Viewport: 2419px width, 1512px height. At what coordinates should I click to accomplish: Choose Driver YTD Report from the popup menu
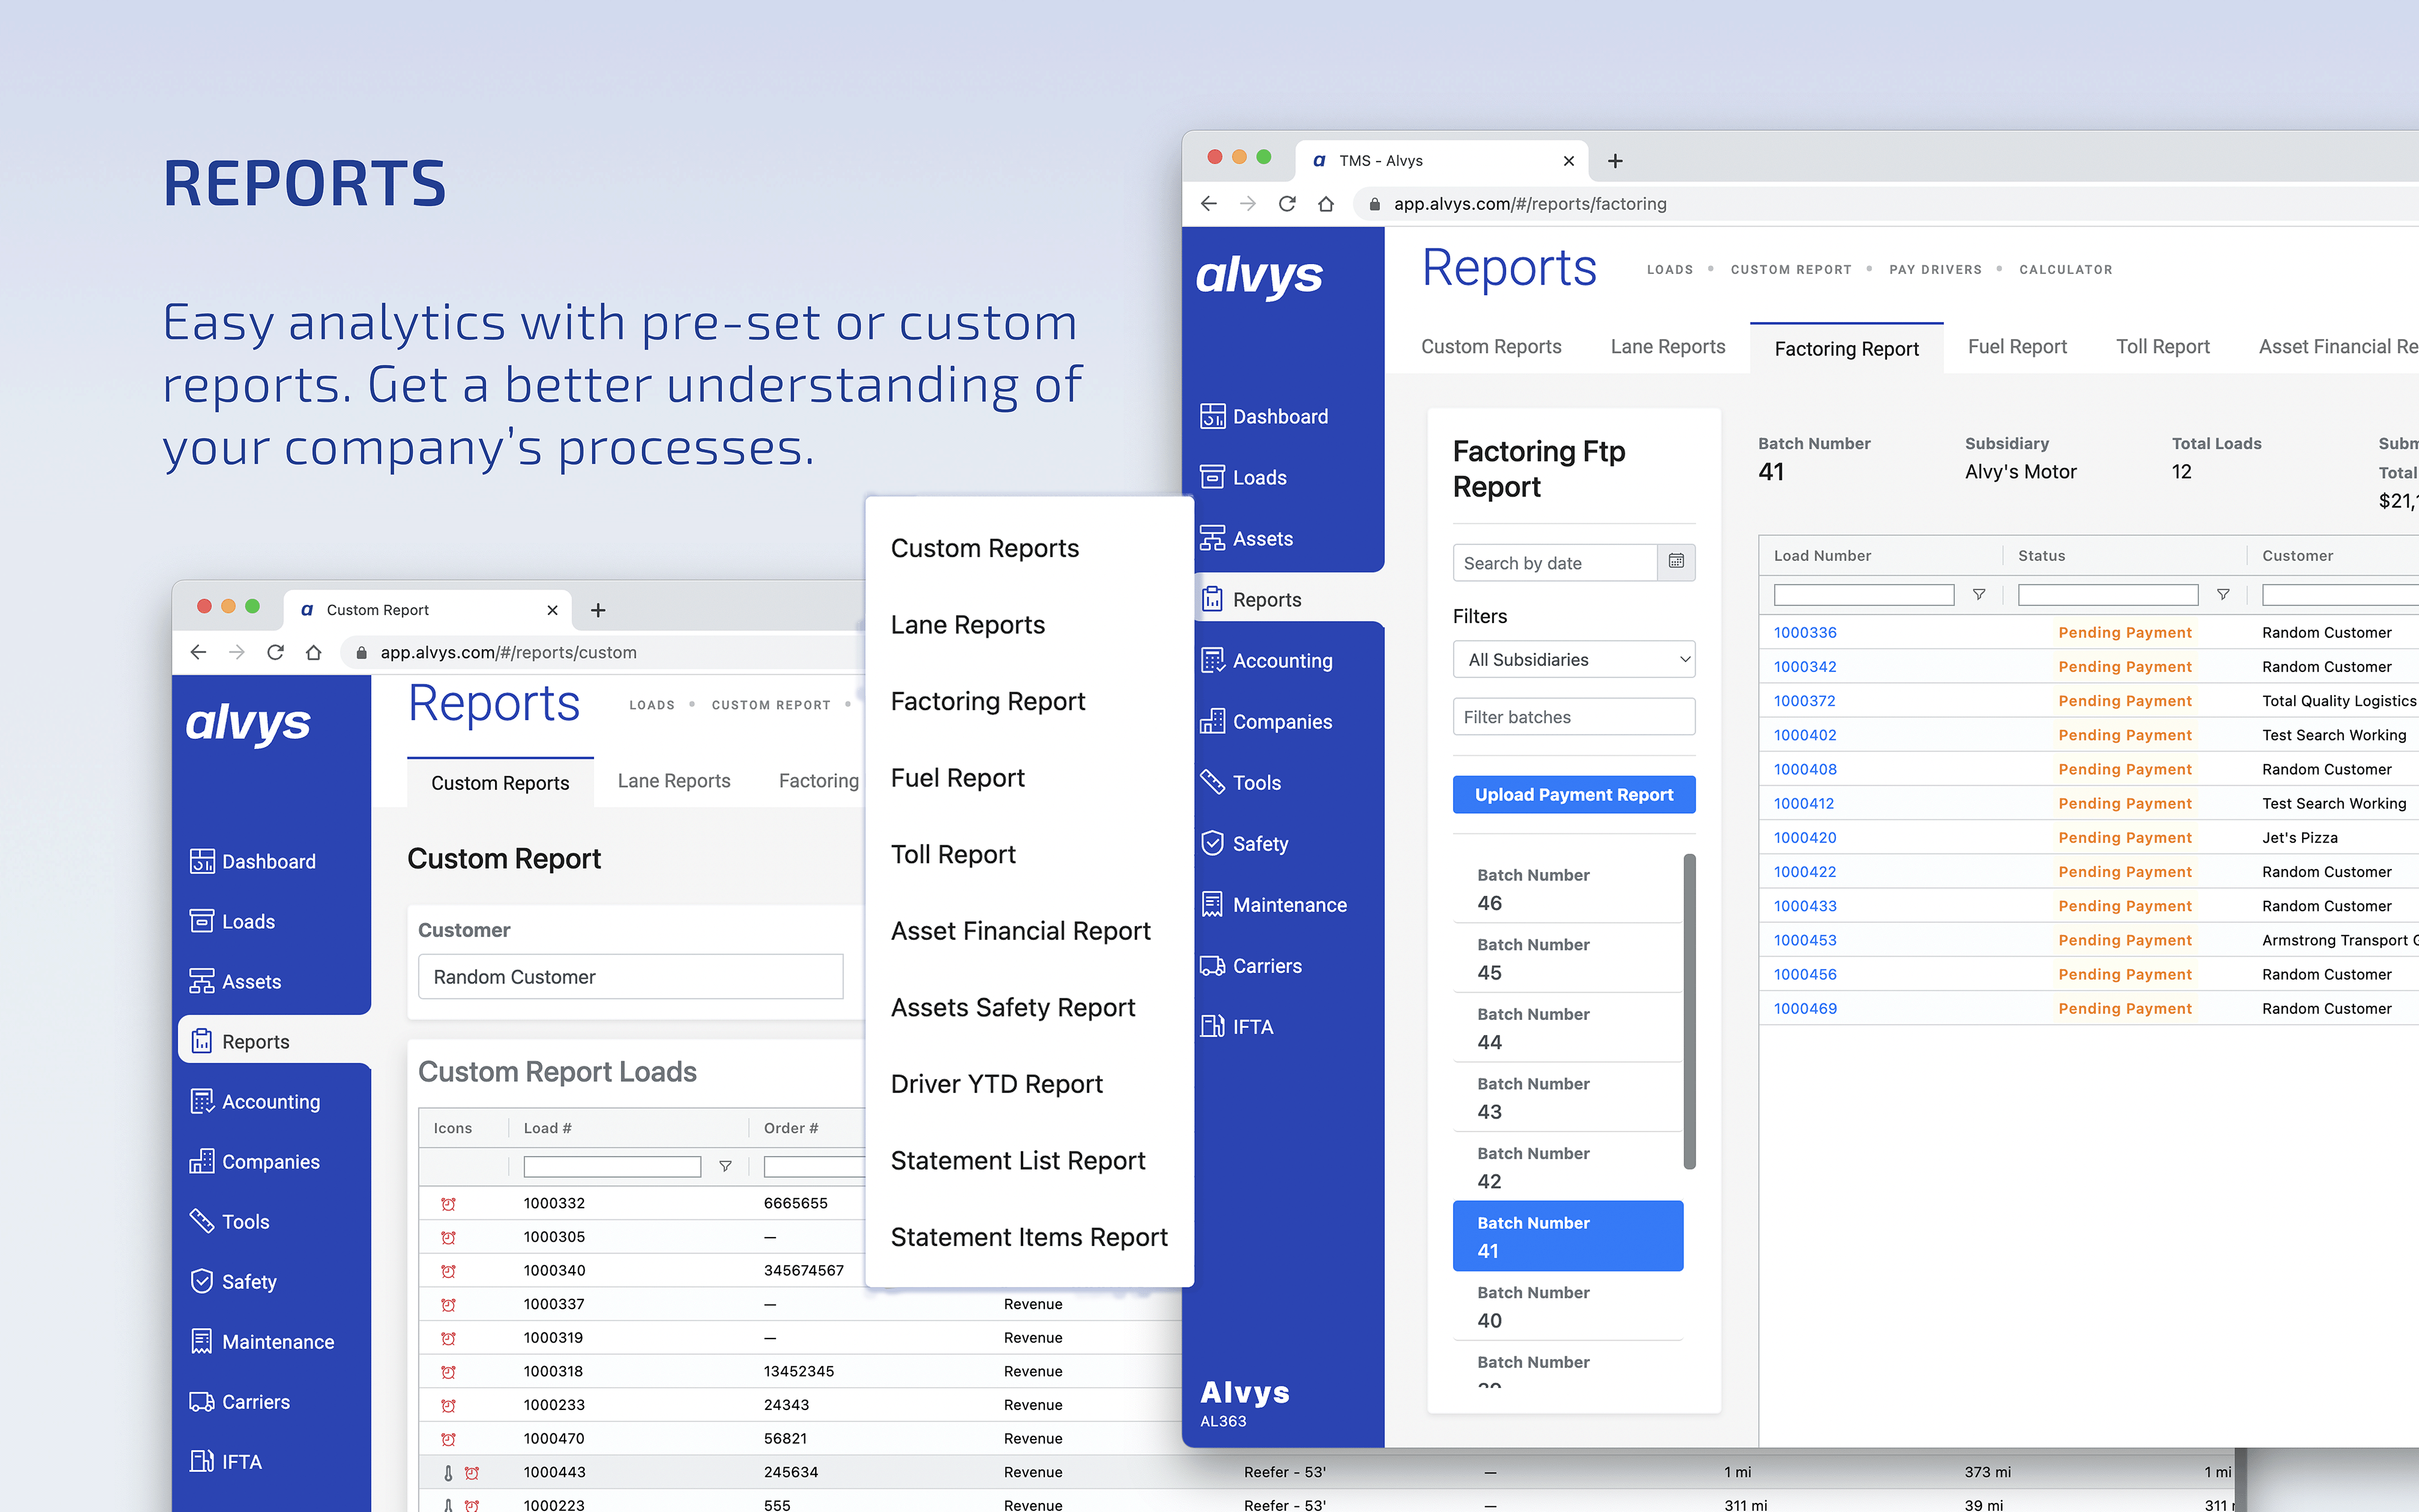coord(996,1084)
